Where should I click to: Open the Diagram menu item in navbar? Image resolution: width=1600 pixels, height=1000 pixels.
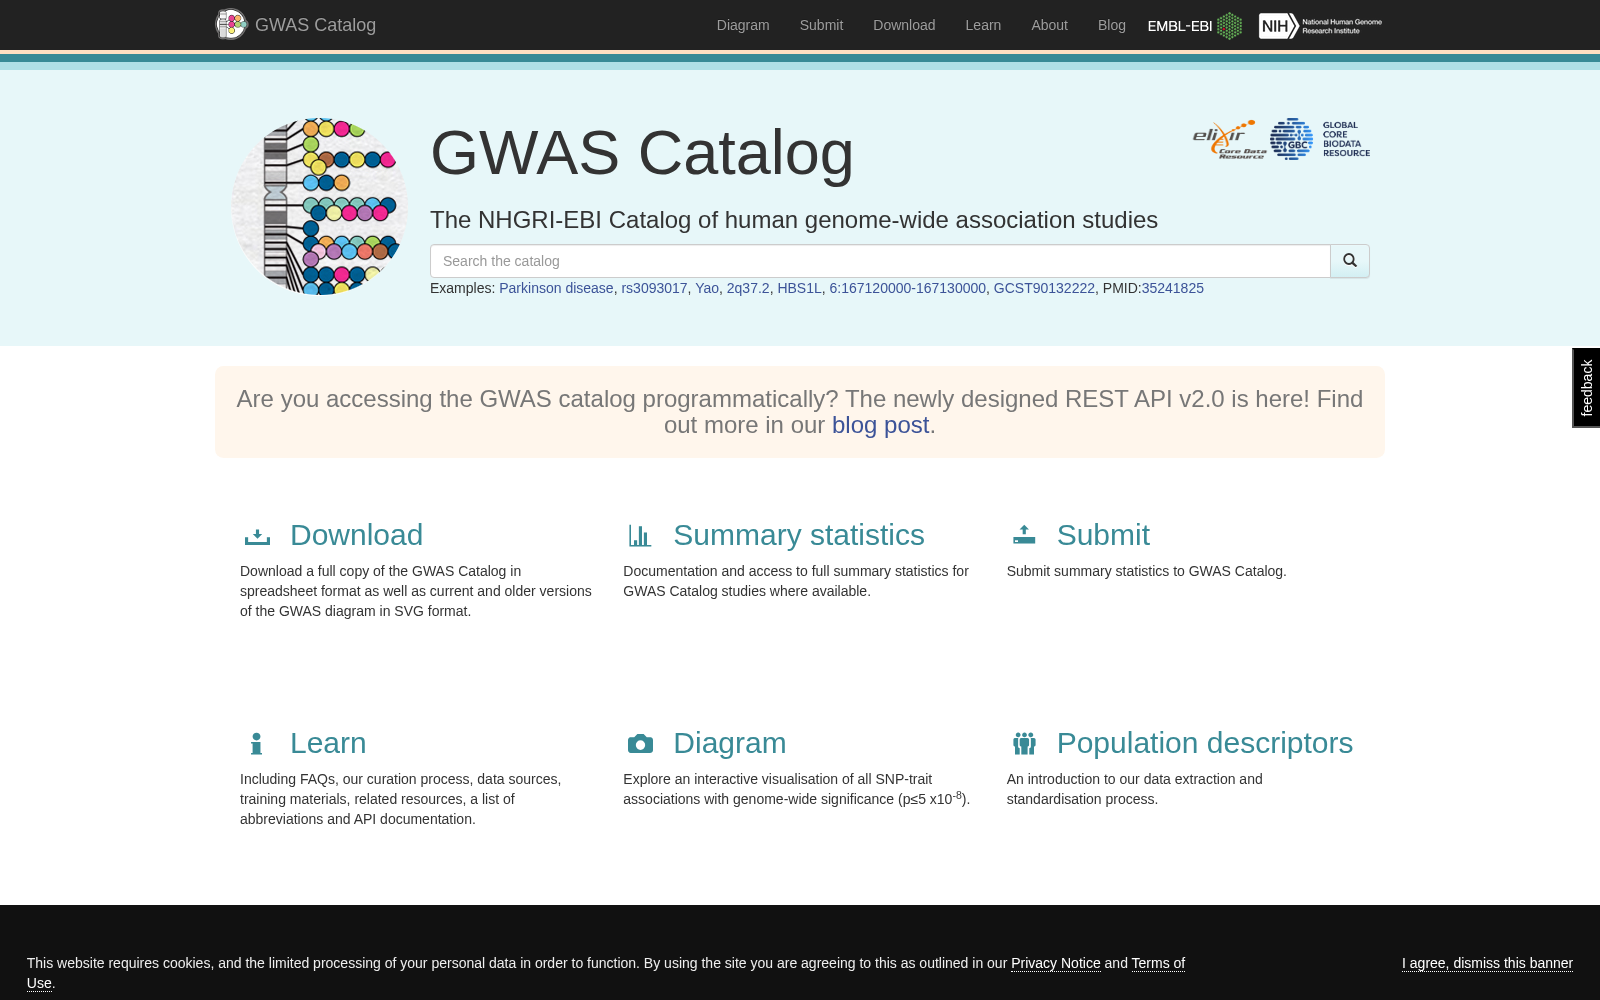pyautogui.click(x=743, y=25)
